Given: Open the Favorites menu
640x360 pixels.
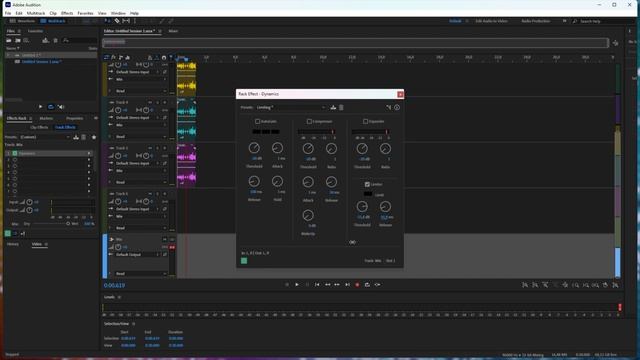Looking at the screenshot, I should click(85, 13).
